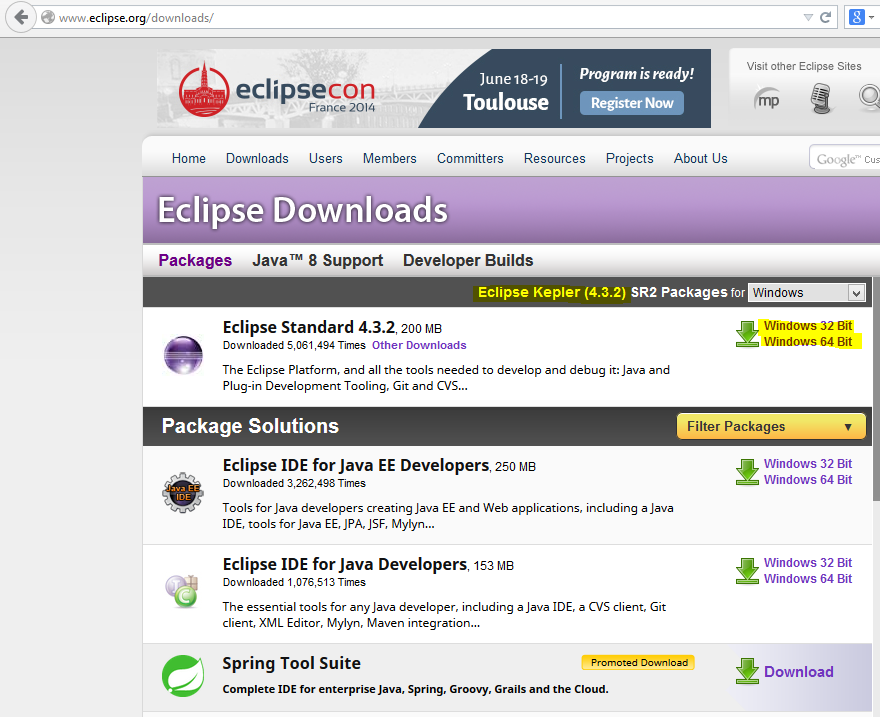Click the Register Now button
Viewport: 880px width, 717px height.
coord(631,103)
